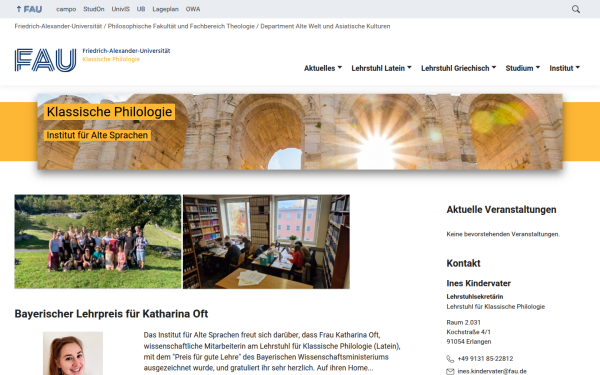Open the UnivIS link
This screenshot has height=375, width=600.
(121, 9)
